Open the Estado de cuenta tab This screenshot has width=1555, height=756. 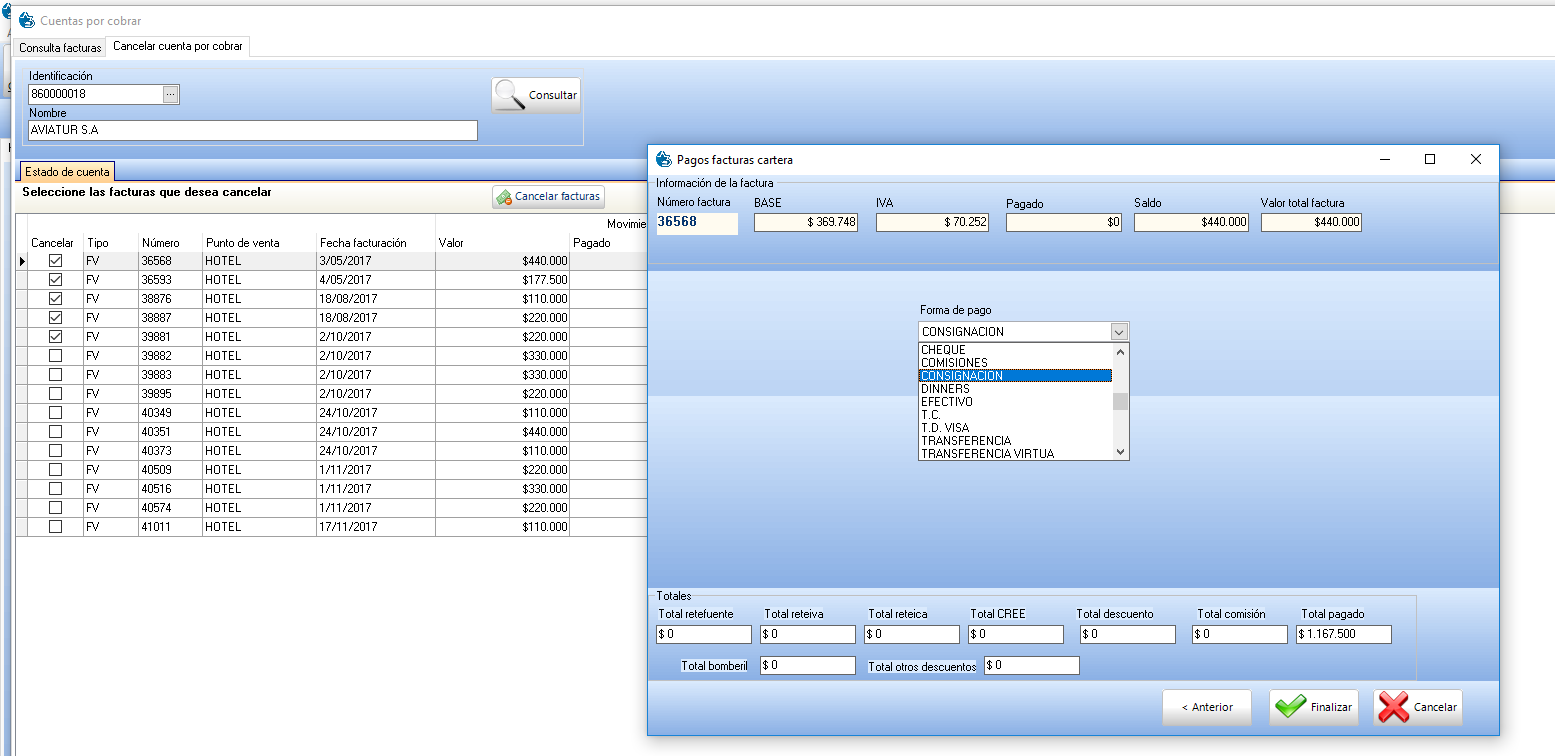click(67, 172)
